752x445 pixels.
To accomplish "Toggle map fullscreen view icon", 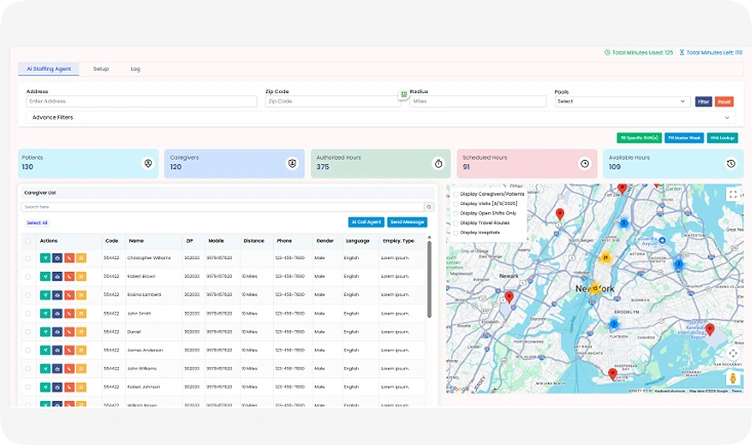I will pyautogui.click(x=732, y=194).
